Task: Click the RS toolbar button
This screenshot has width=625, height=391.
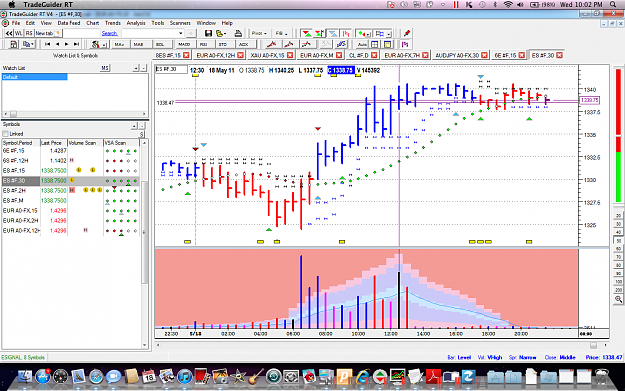Action: pos(29,33)
